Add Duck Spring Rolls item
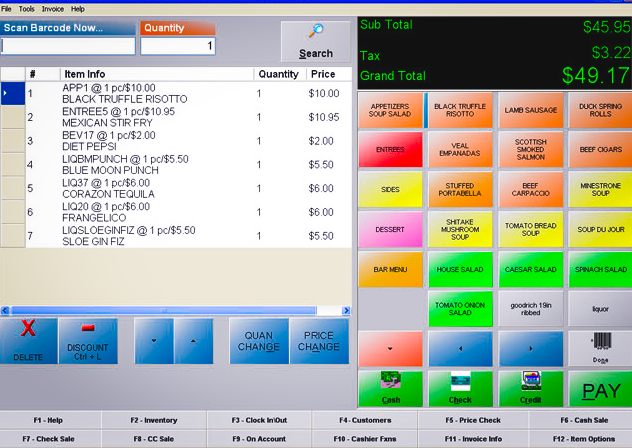The width and height of the screenshot is (632, 448). pyautogui.click(x=601, y=110)
